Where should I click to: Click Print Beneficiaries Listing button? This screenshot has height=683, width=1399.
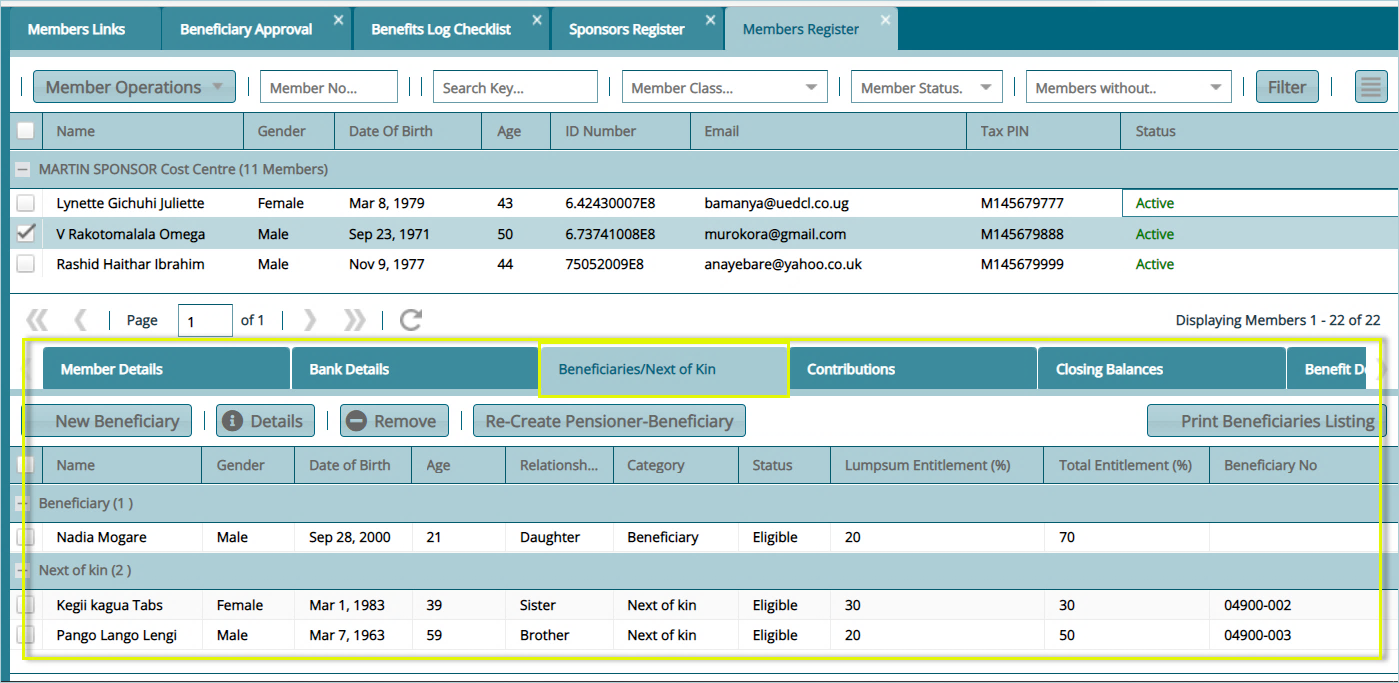(1267, 421)
